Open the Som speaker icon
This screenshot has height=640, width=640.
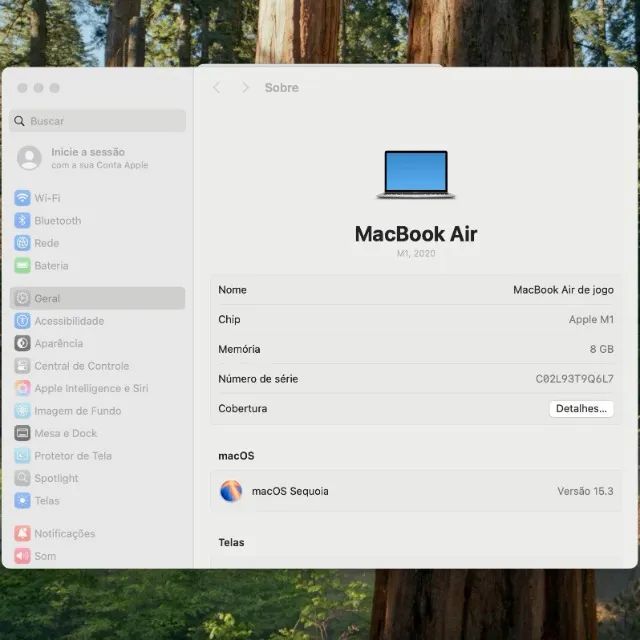[x=22, y=556]
